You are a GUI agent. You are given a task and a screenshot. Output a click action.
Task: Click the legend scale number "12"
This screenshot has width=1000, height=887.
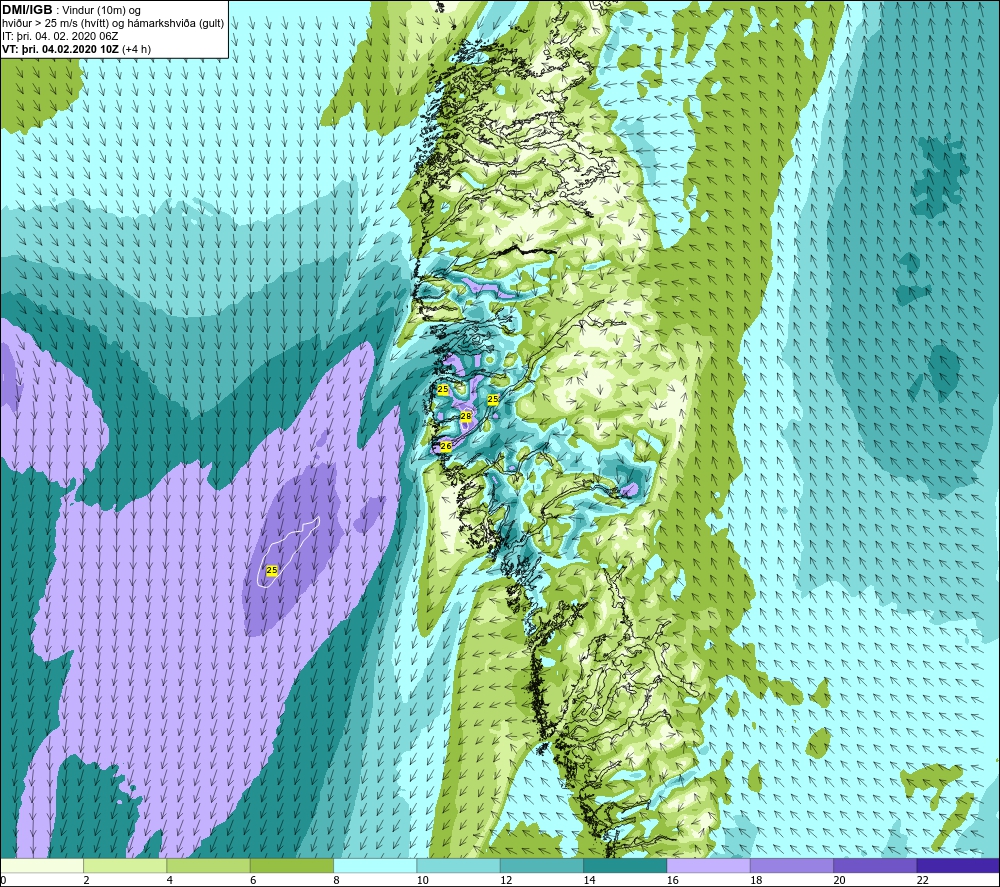point(506,880)
